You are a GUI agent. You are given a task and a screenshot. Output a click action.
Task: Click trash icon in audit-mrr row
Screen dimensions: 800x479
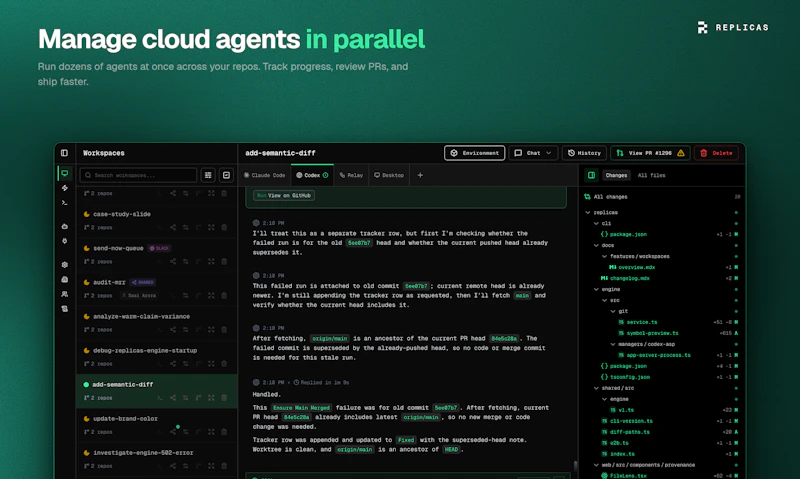click(x=224, y=295)
